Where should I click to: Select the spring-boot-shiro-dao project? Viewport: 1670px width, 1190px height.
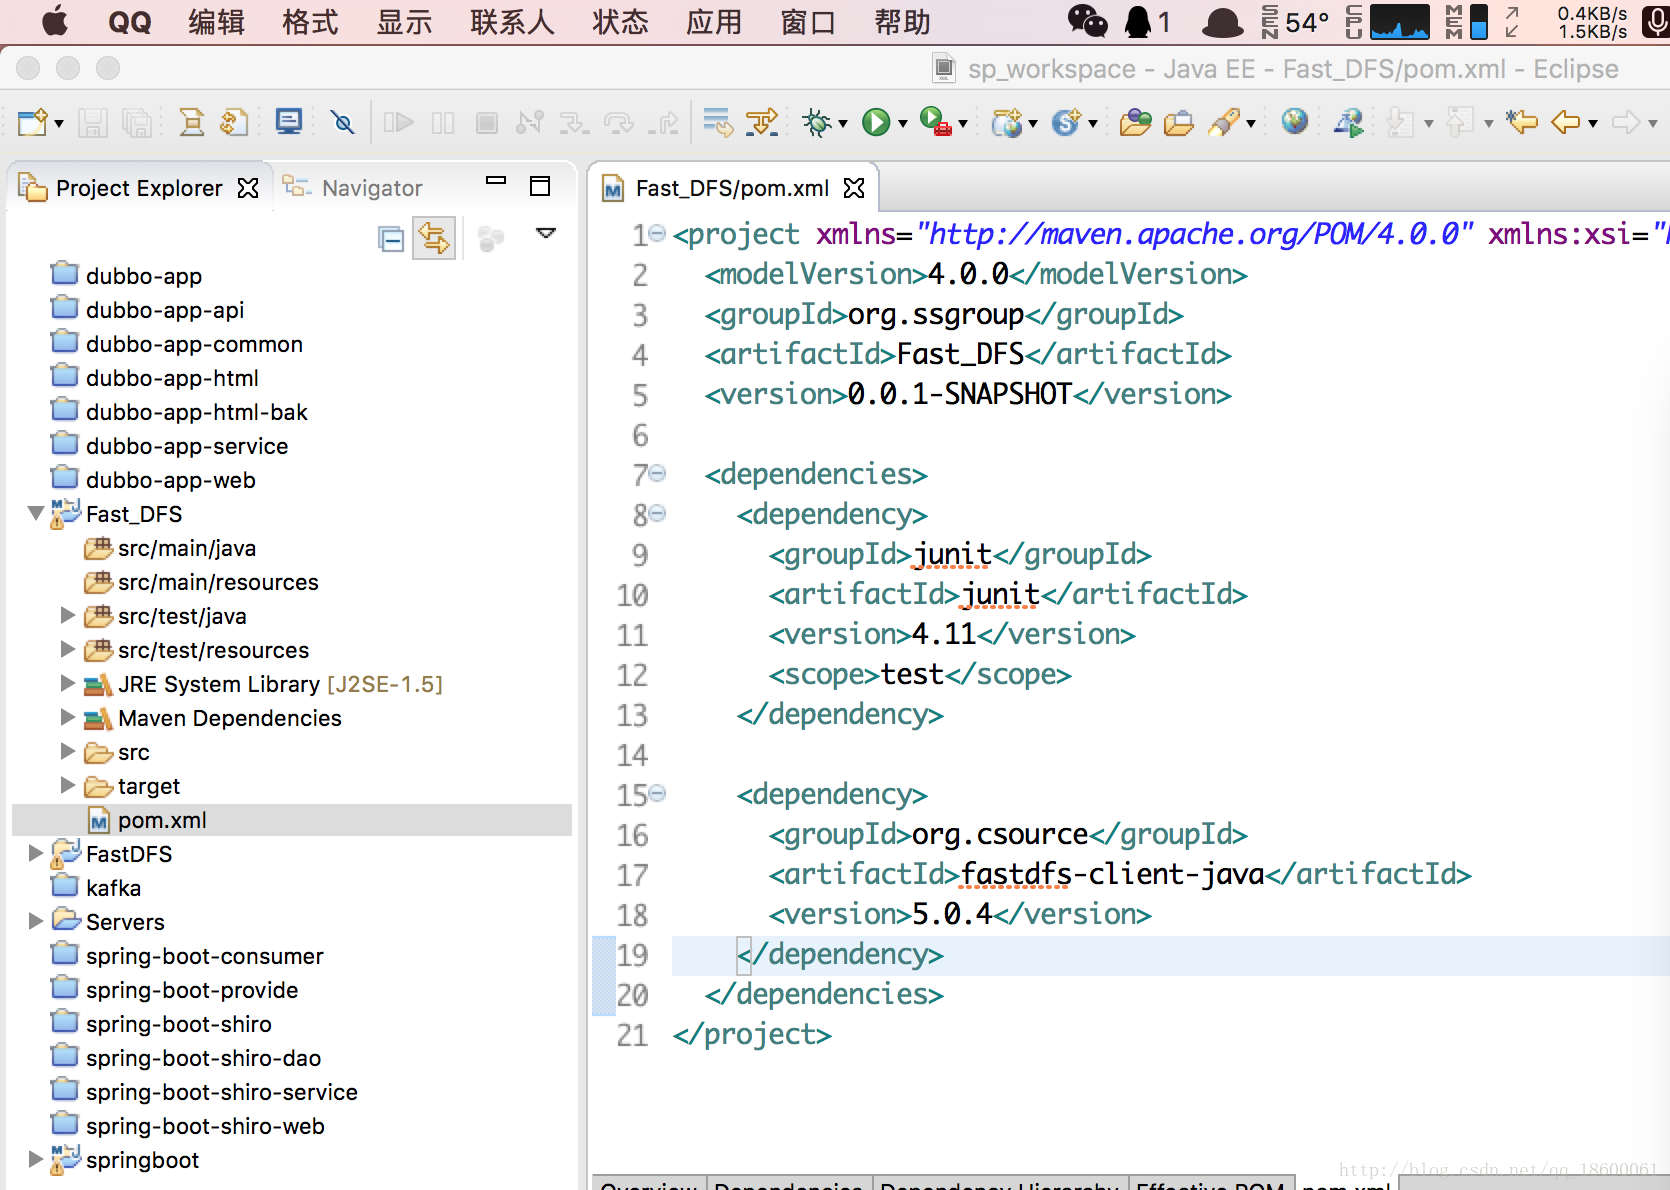coord(203,1058)
